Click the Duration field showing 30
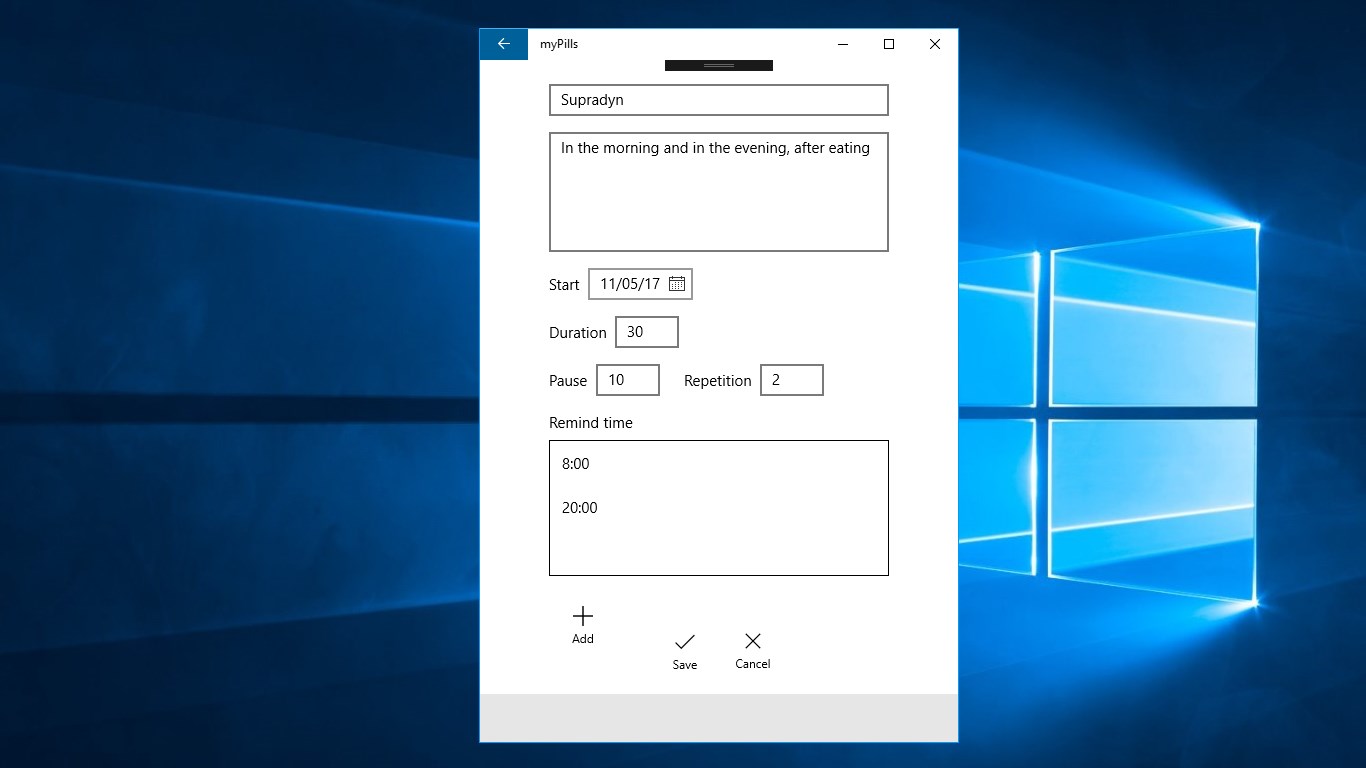 [646, 331]
